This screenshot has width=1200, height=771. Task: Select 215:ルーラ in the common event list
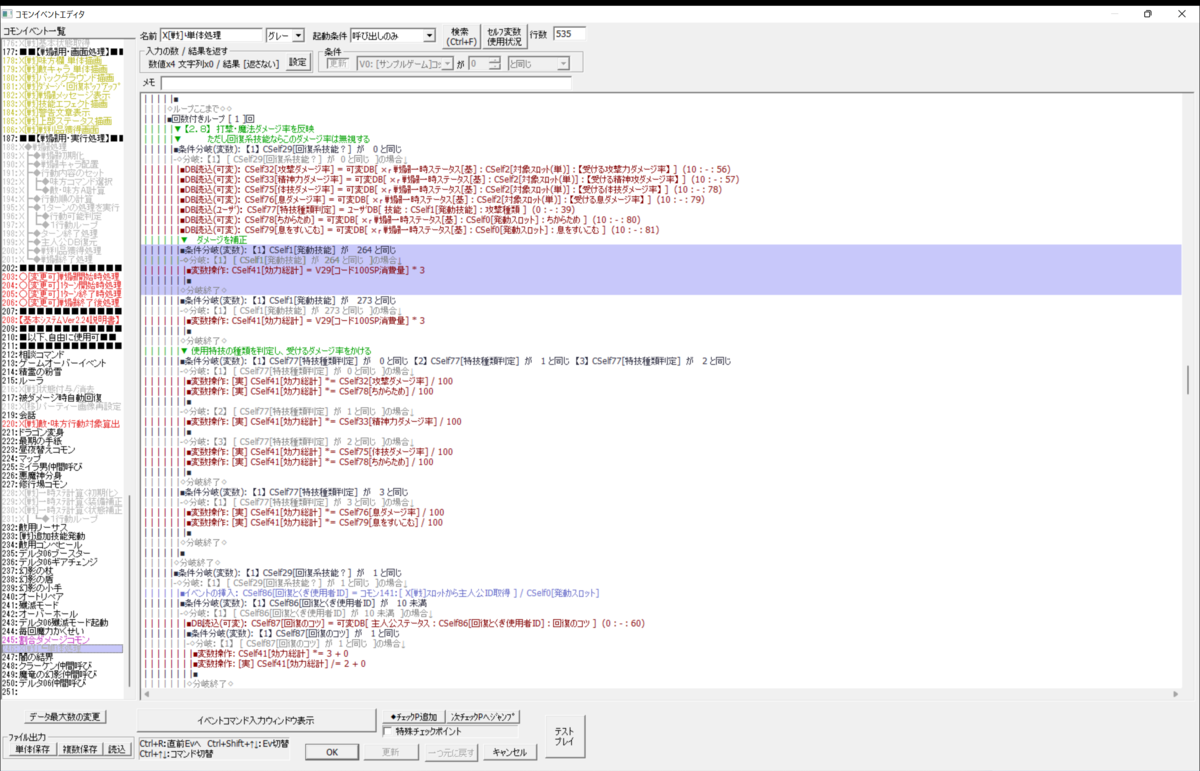click(x=25, y=380)
